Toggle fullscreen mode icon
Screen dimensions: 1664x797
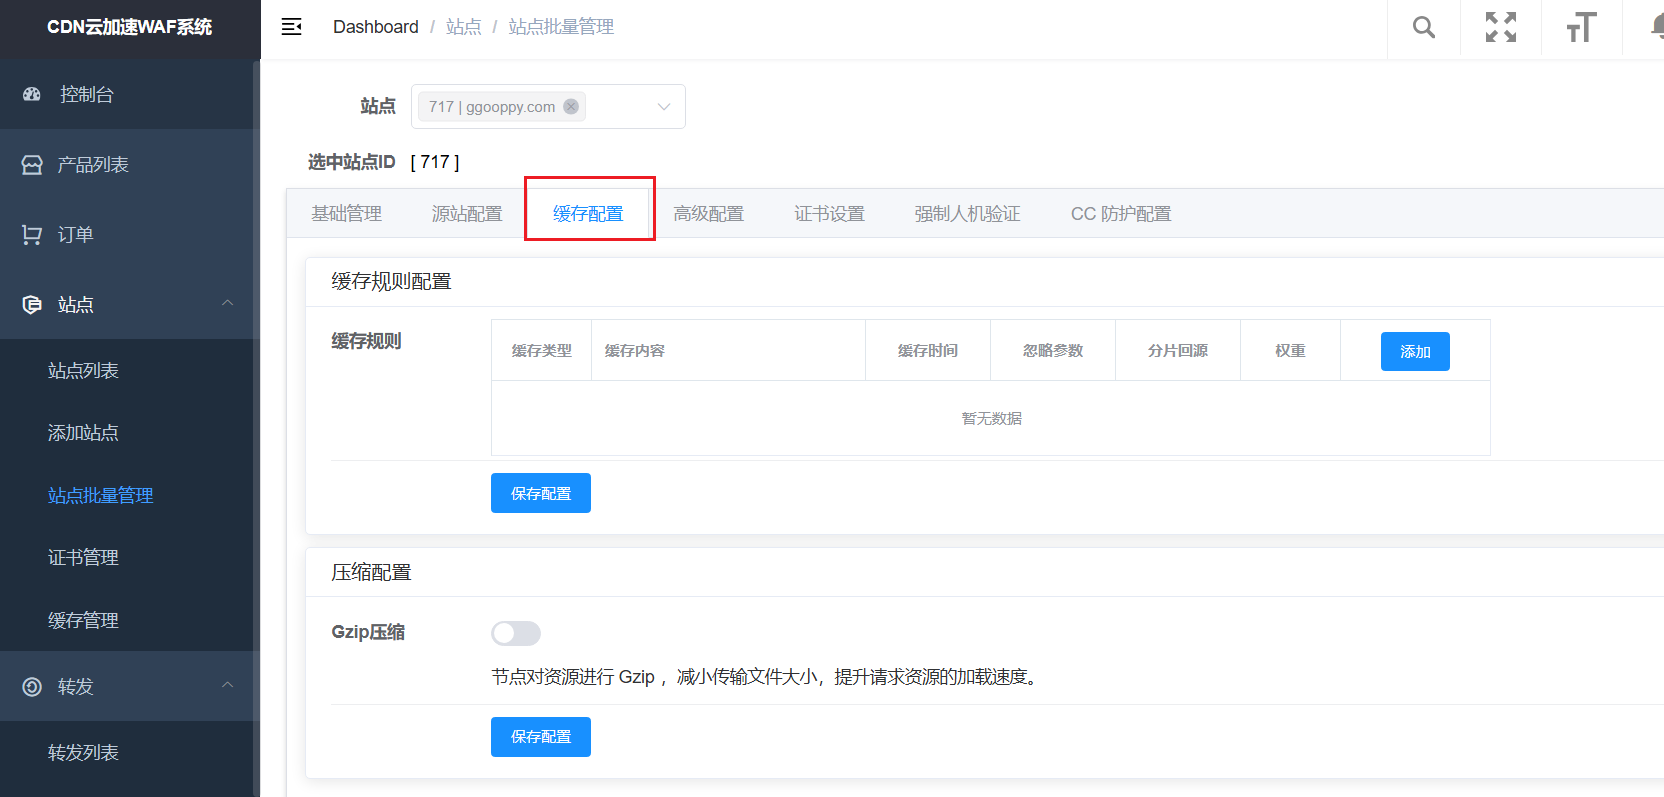[1500, 28]
